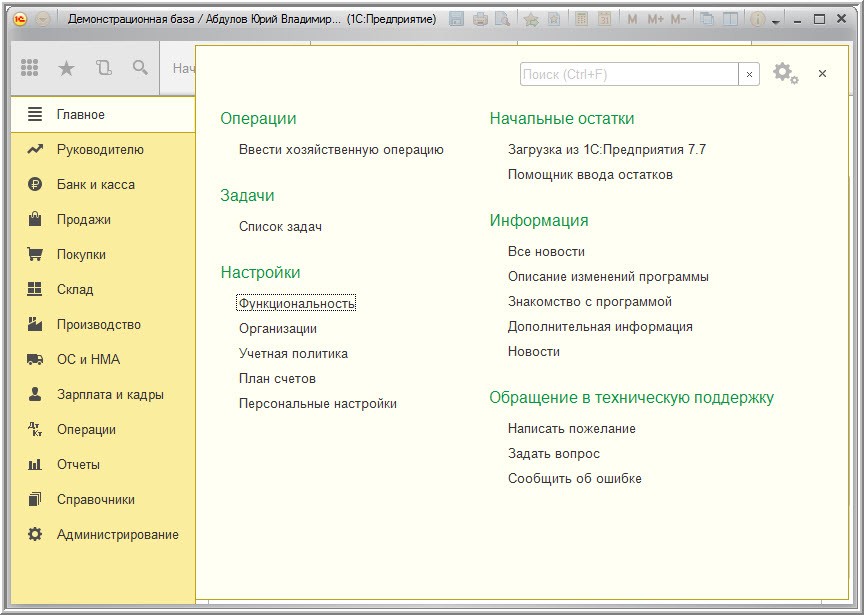
Task: Click the magnifier search icon
Action: (x=140, y=68)
